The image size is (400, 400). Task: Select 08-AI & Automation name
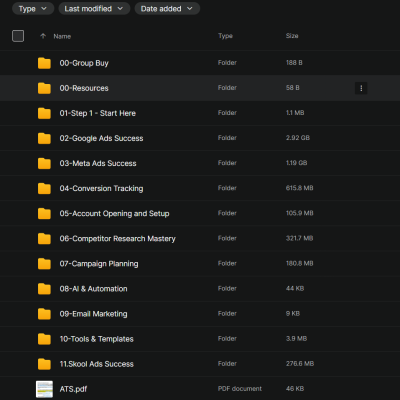click(93, 289)
